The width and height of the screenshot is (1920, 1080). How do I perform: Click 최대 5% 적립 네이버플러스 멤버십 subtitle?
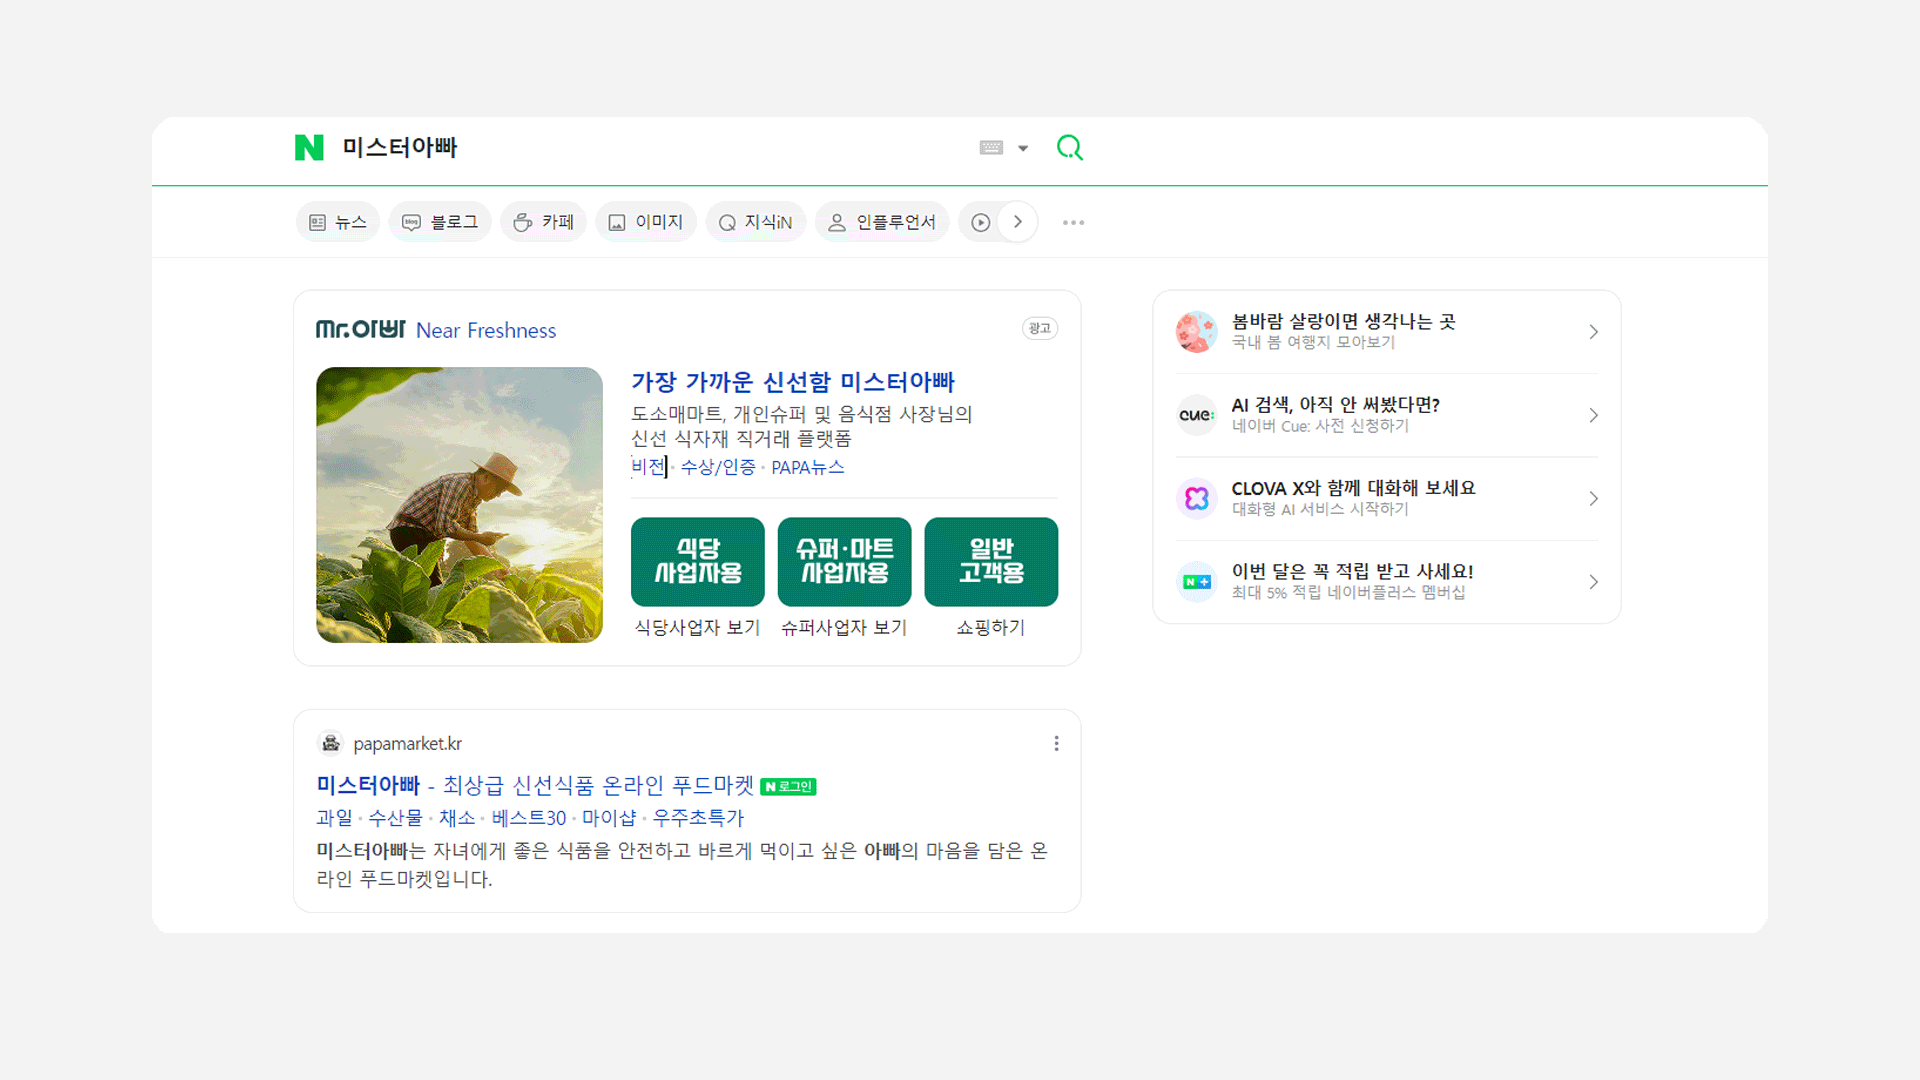[1348, 592]
